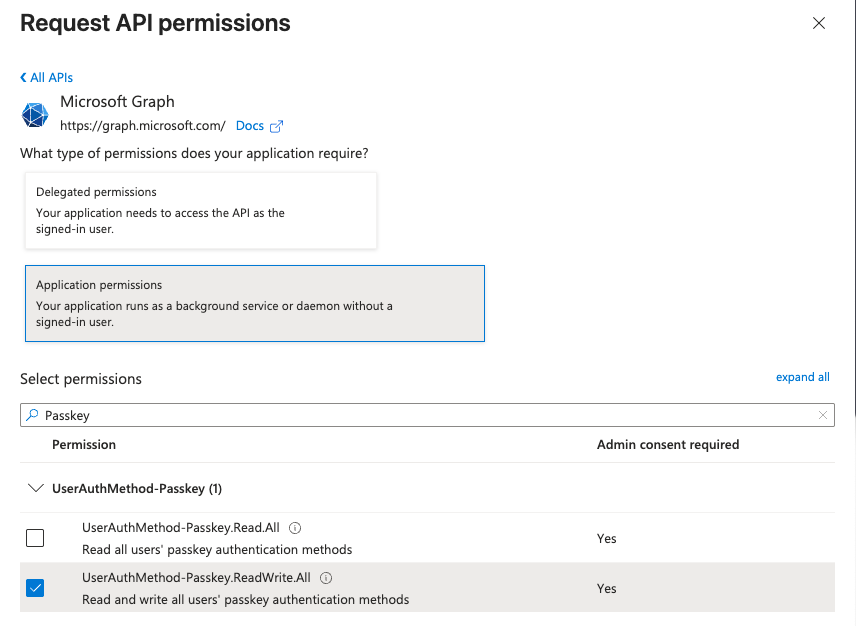Uncheck the UserAuthMethod-Passkey.ReadWrite.All checkbox

coord(35,588)
